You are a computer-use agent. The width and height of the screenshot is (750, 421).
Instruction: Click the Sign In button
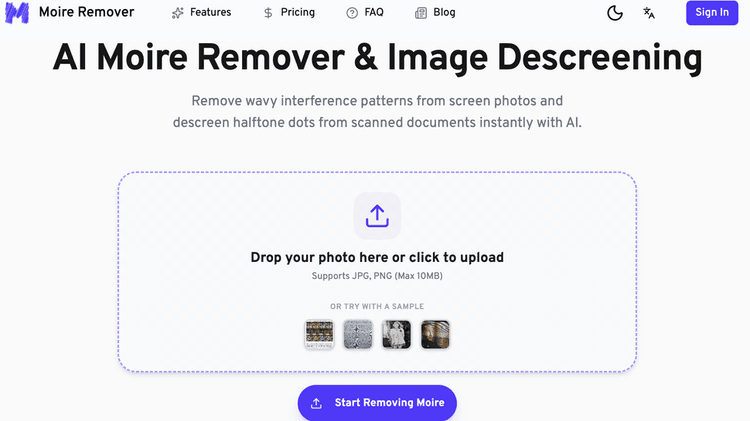[x=712, y=12]
